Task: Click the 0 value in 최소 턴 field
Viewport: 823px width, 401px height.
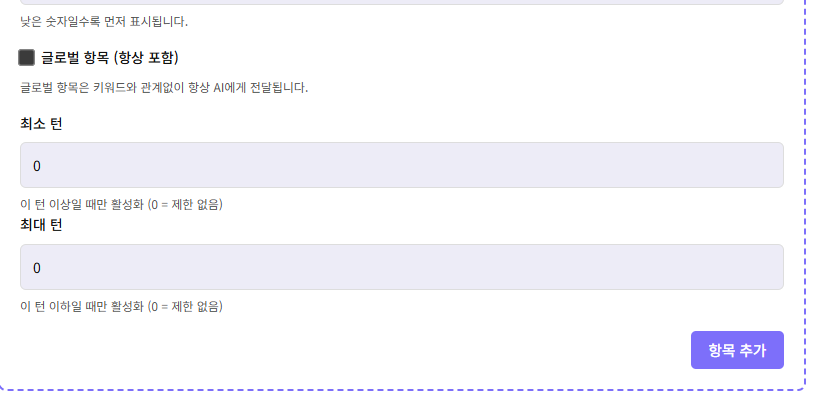Action: (37, 165)
